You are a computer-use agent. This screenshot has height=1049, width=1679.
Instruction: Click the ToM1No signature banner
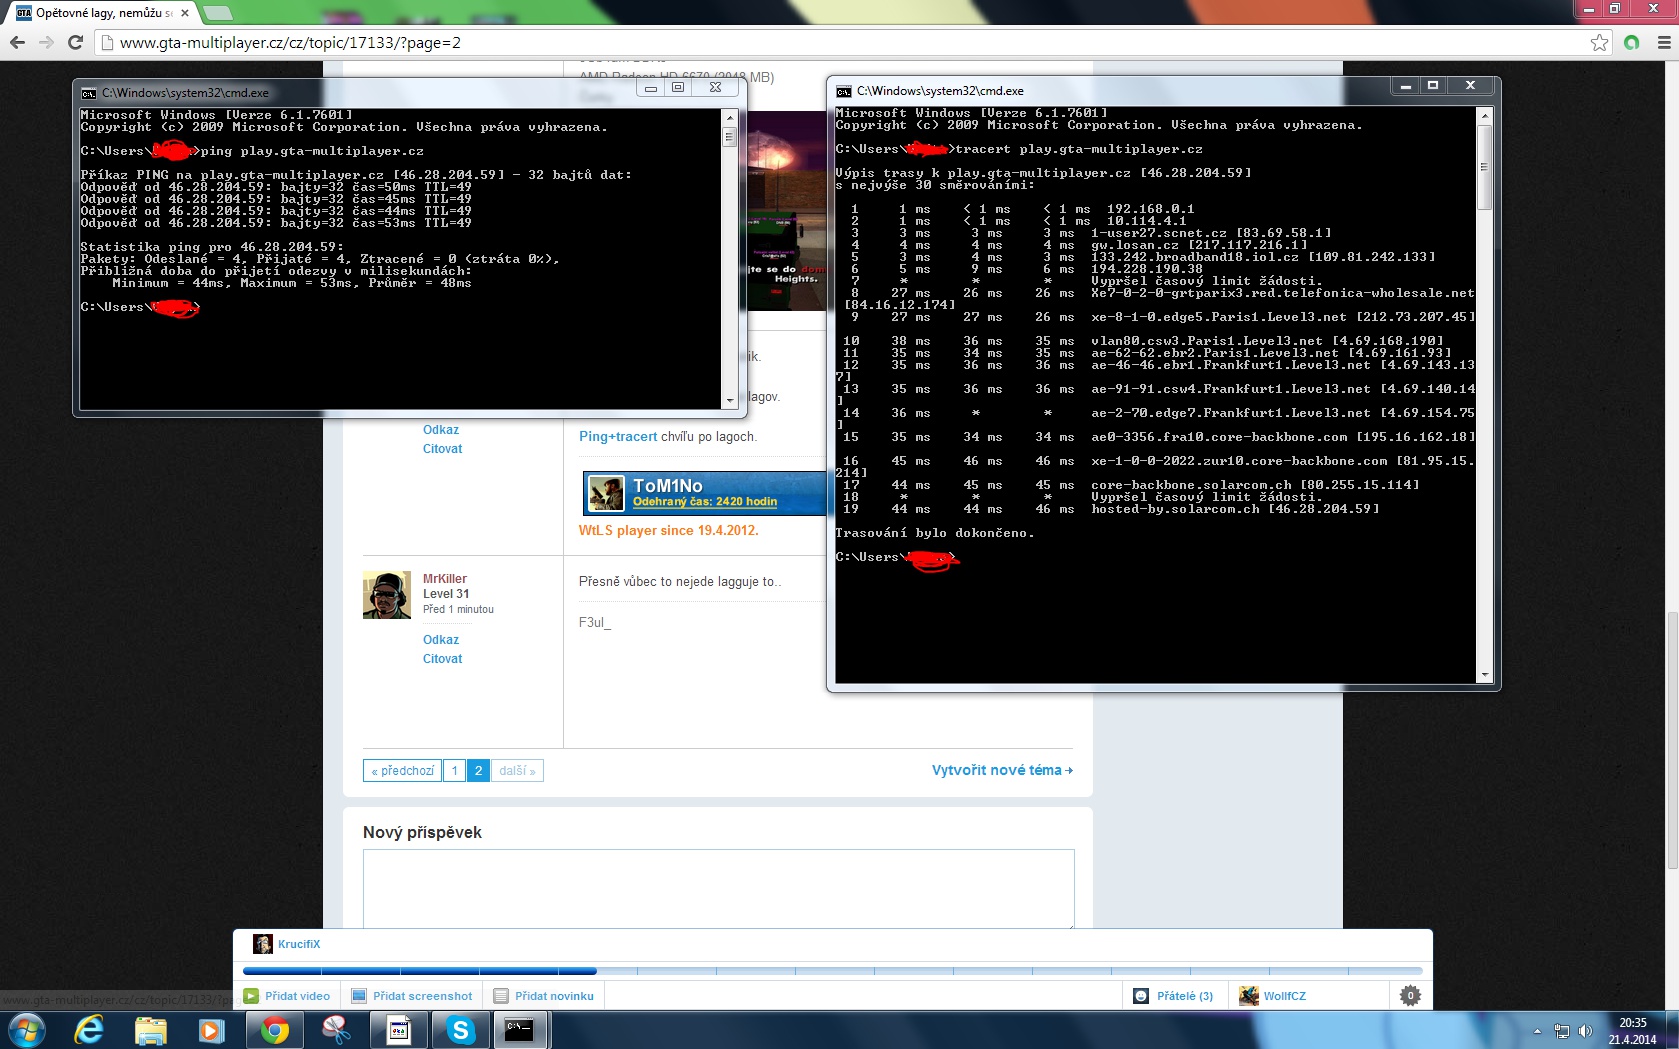pos(705,493)
